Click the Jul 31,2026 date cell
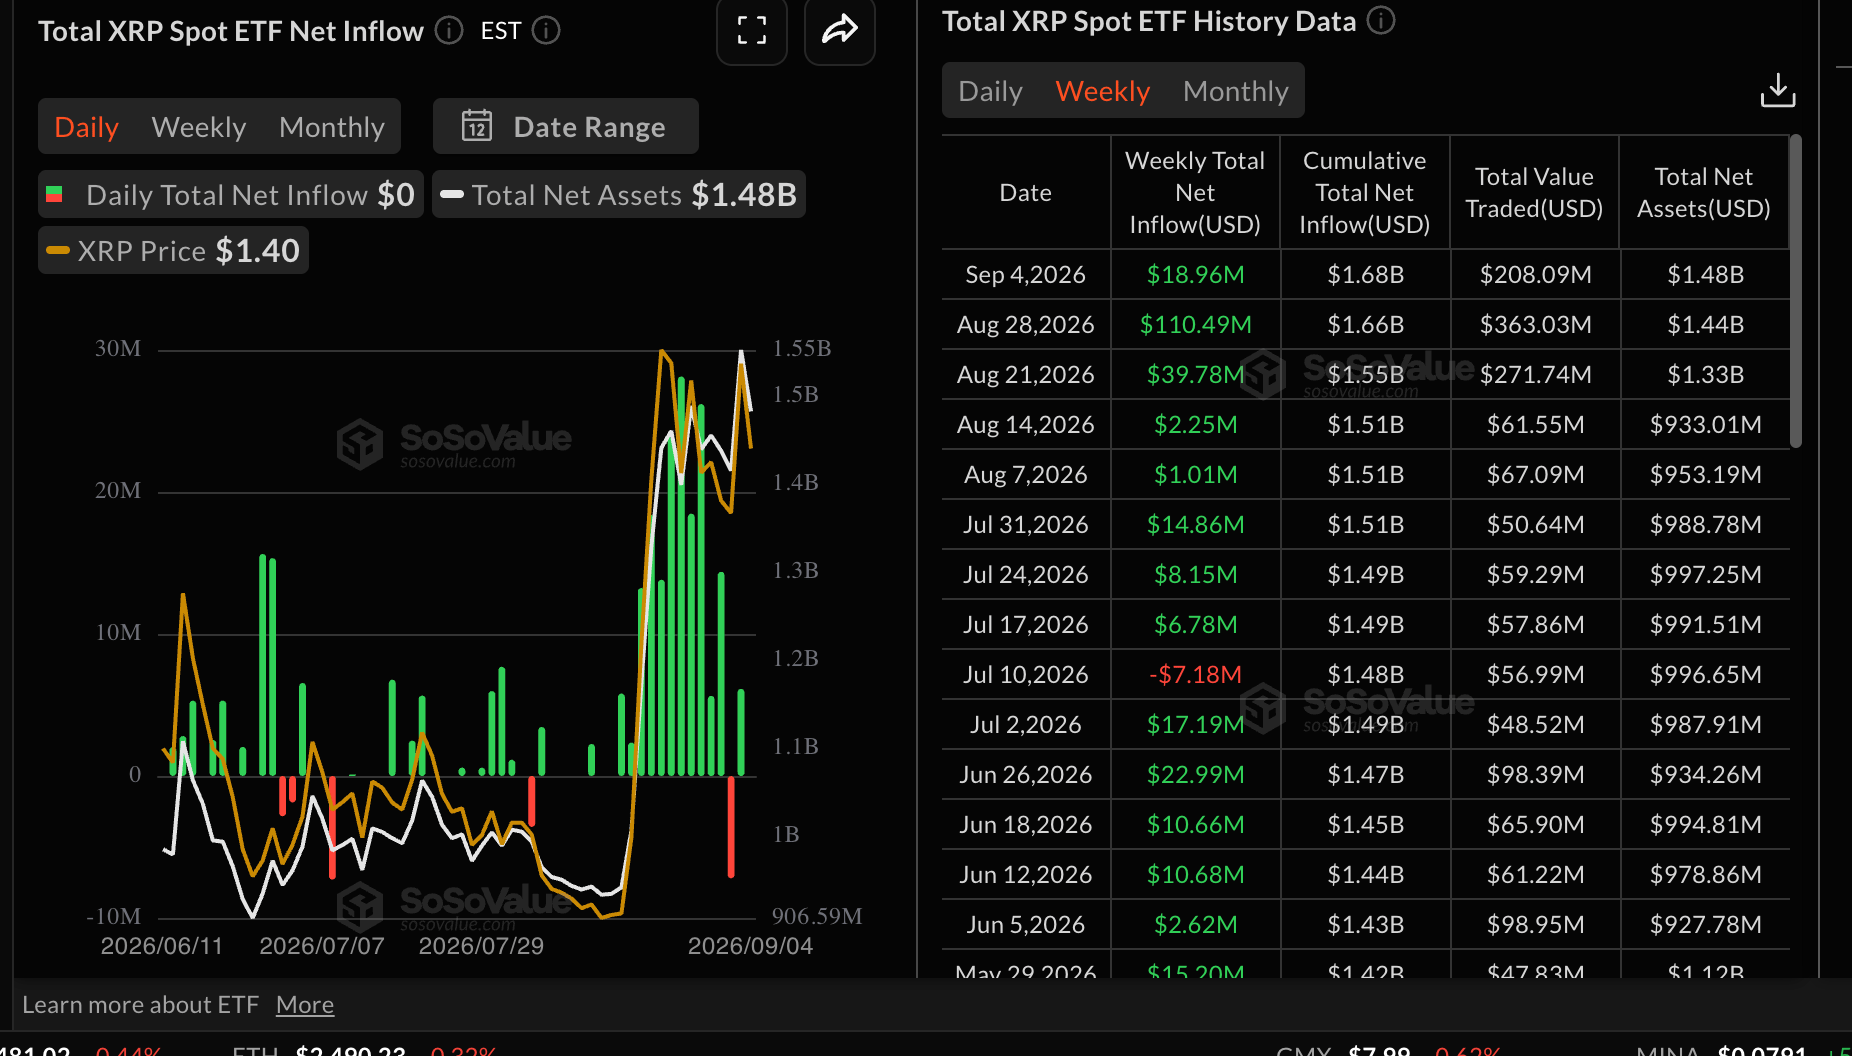The width and height of the screenshot is (1852, 1056). click(1026, 524)
